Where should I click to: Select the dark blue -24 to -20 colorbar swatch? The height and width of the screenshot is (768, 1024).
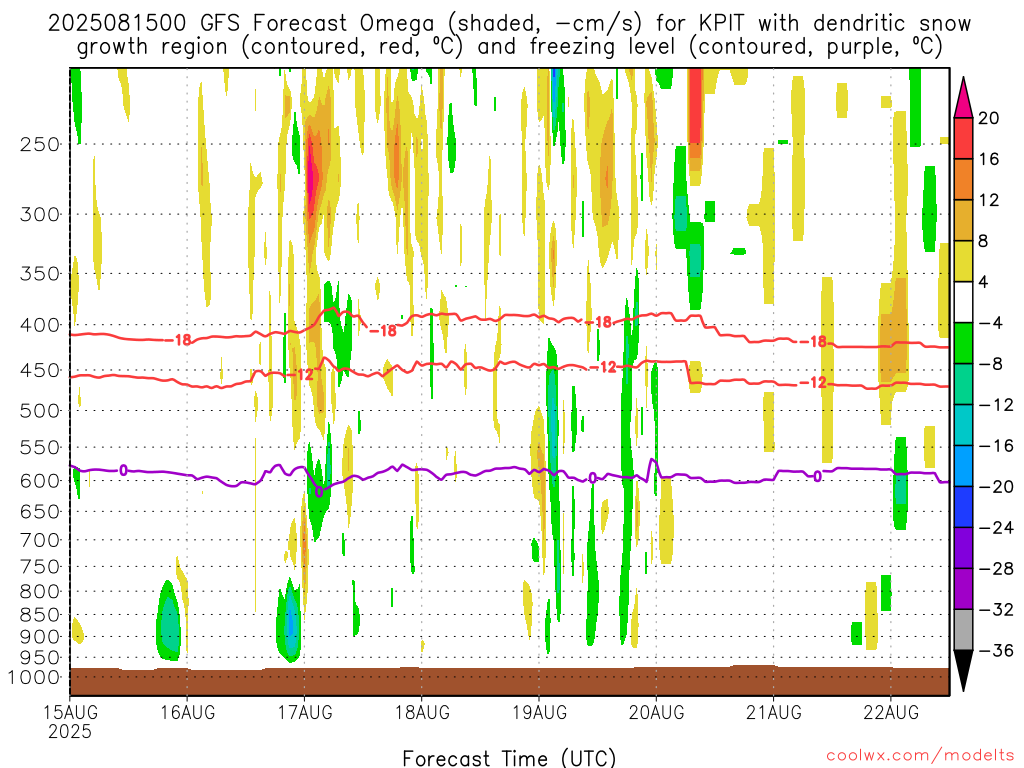963,507
